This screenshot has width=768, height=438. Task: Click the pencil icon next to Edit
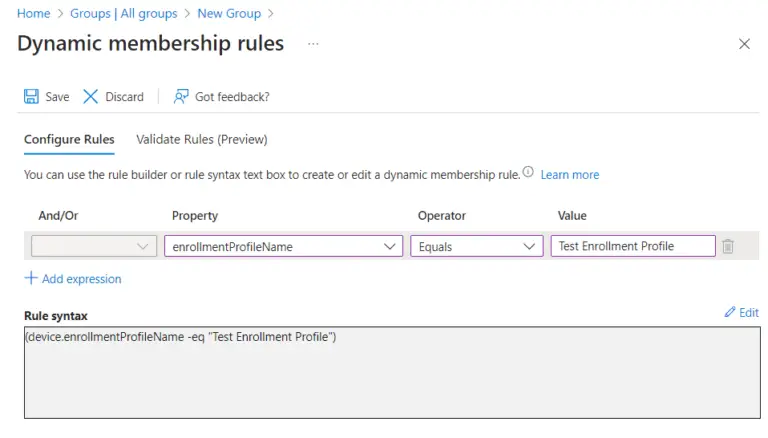tap(730, 313)
